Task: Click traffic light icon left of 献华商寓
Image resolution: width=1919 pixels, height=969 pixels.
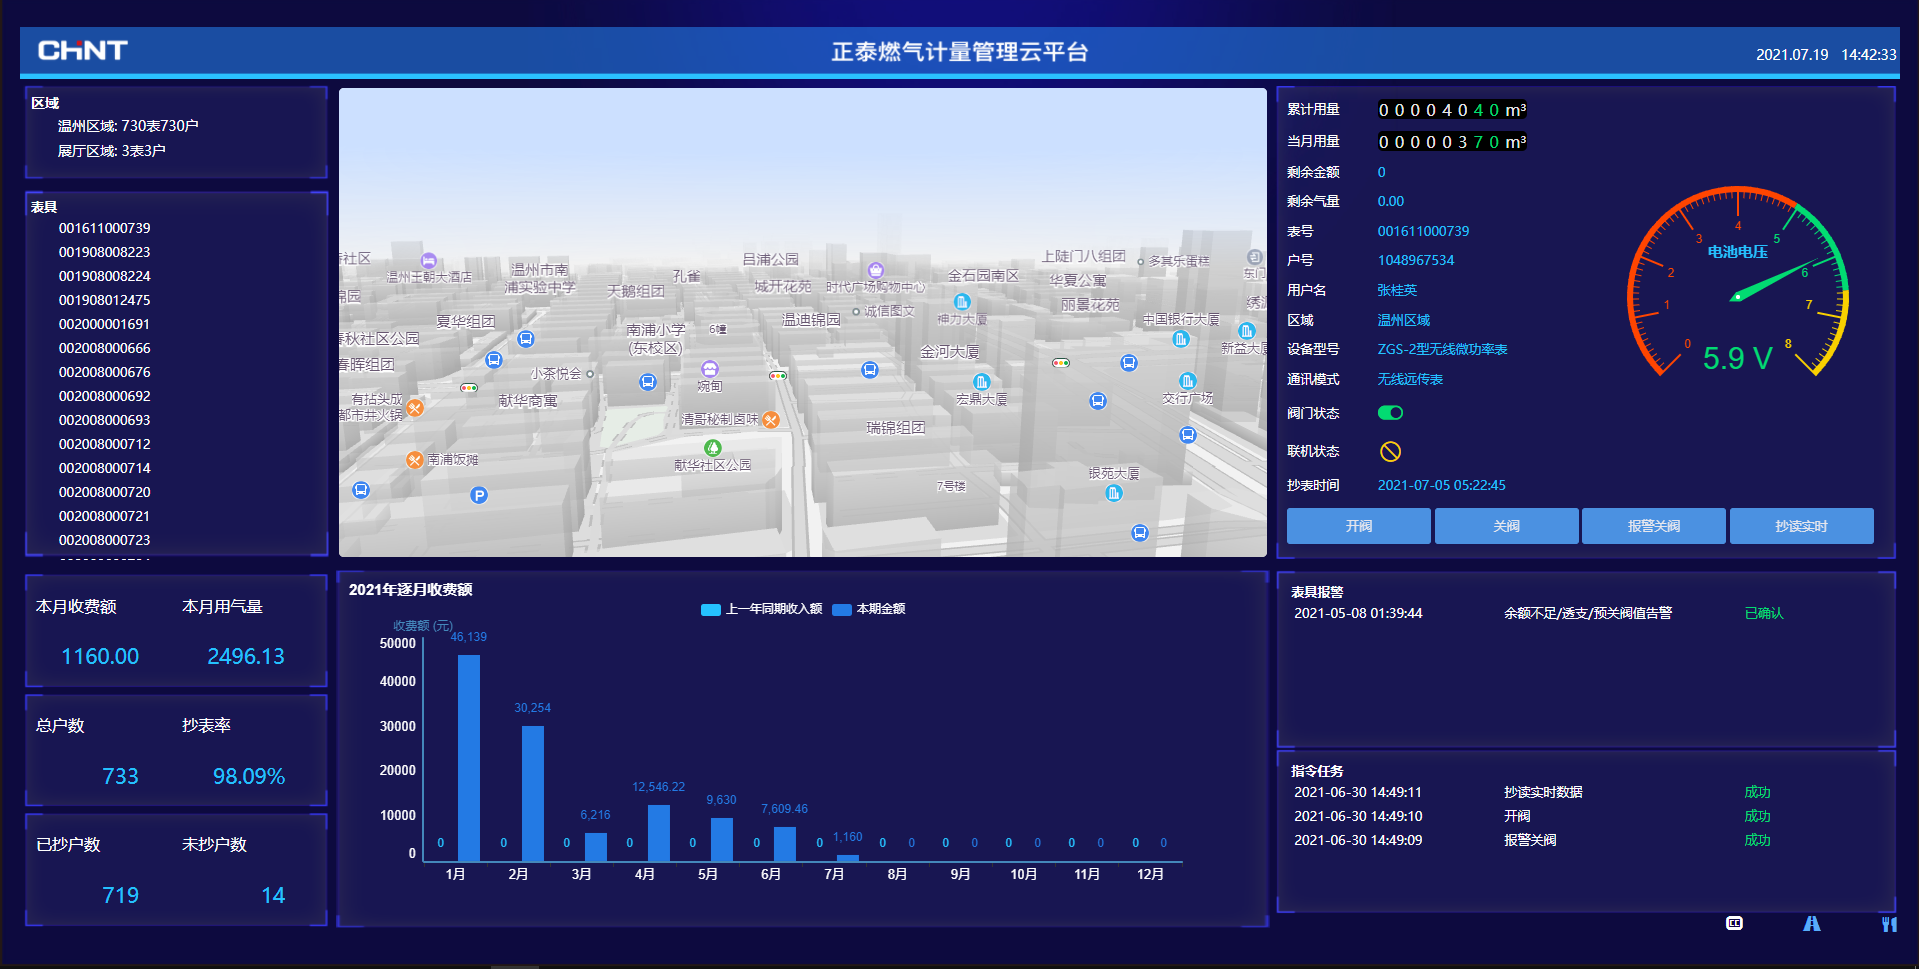Action: 469,387
